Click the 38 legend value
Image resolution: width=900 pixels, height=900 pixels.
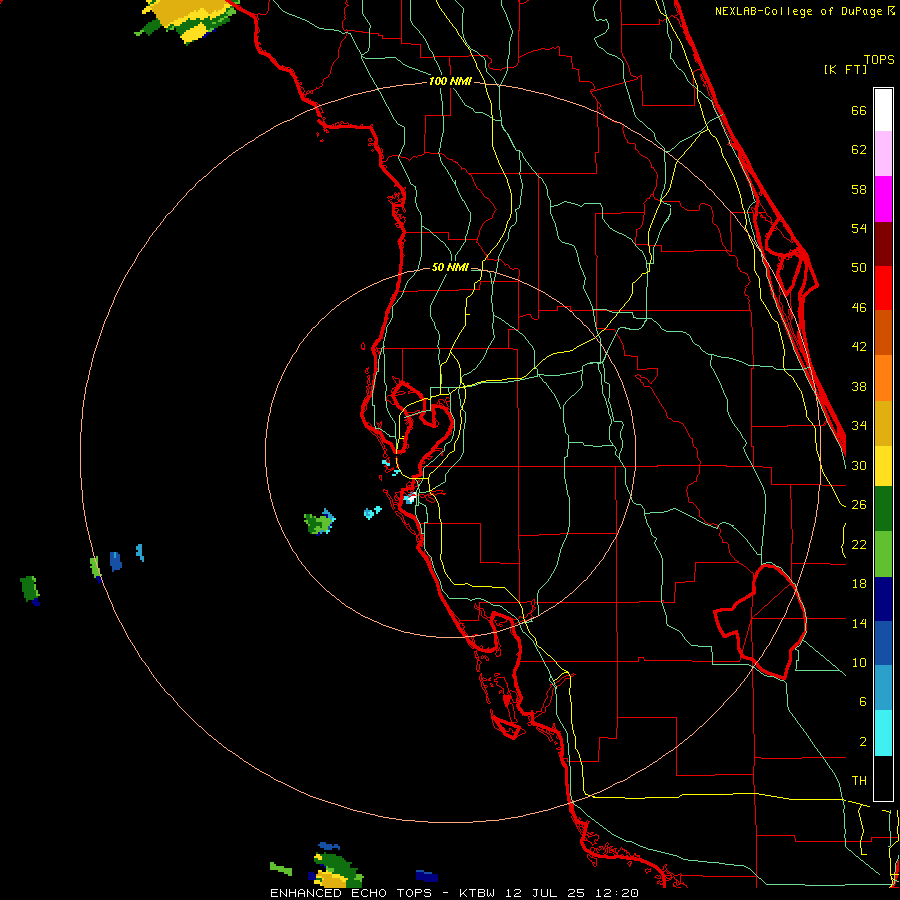(x=859, y=386)
